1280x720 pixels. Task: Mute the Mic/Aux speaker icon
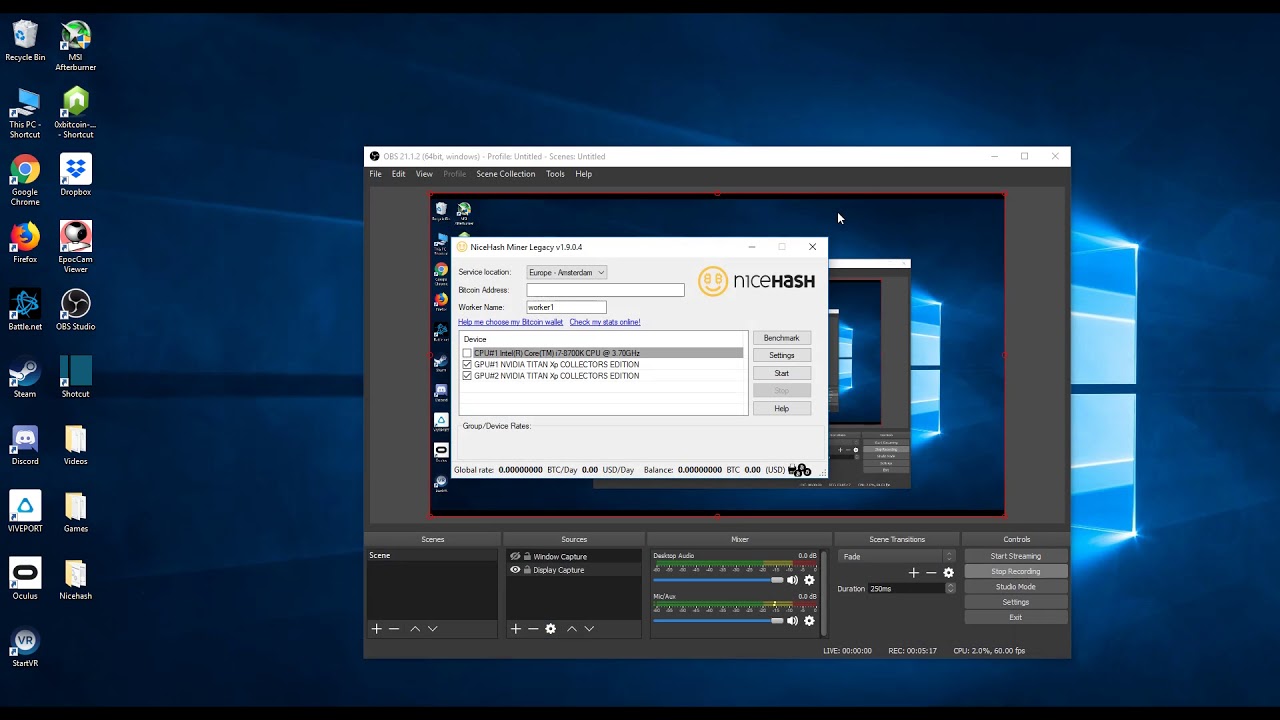[x=792, y=621]
